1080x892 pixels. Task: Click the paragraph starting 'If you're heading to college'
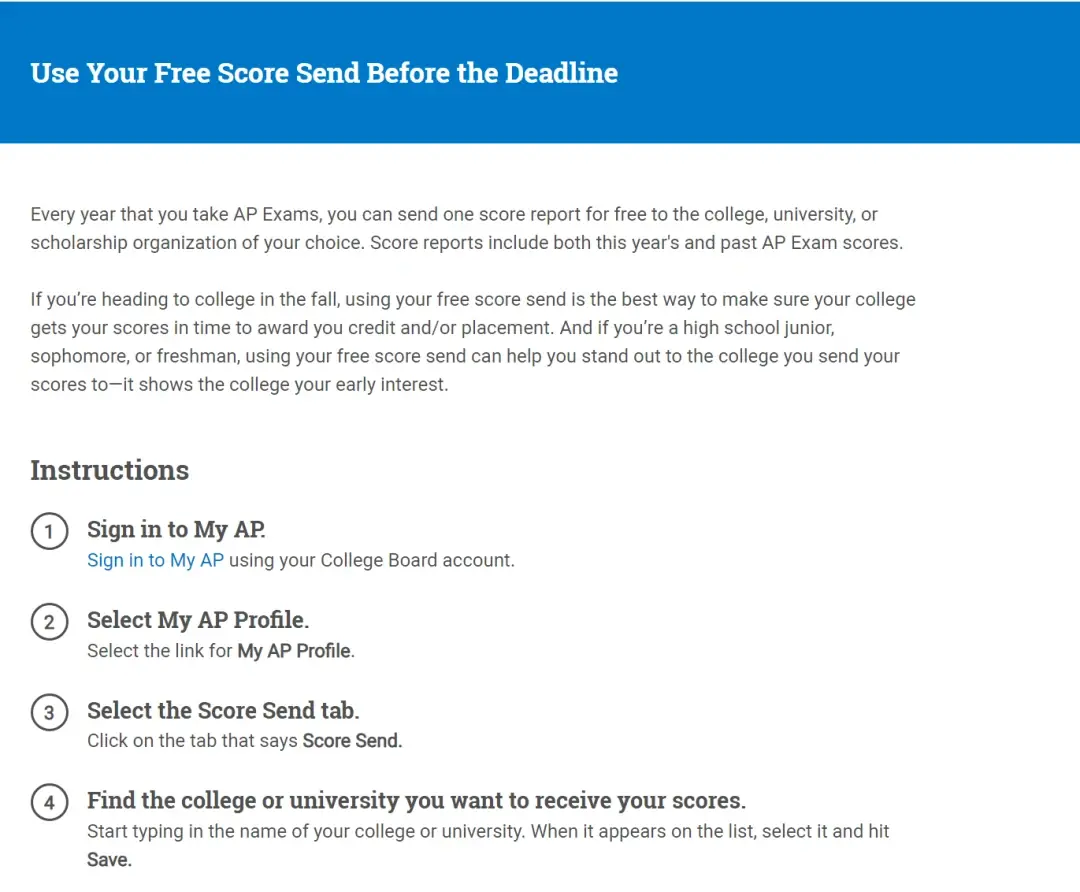473,342
